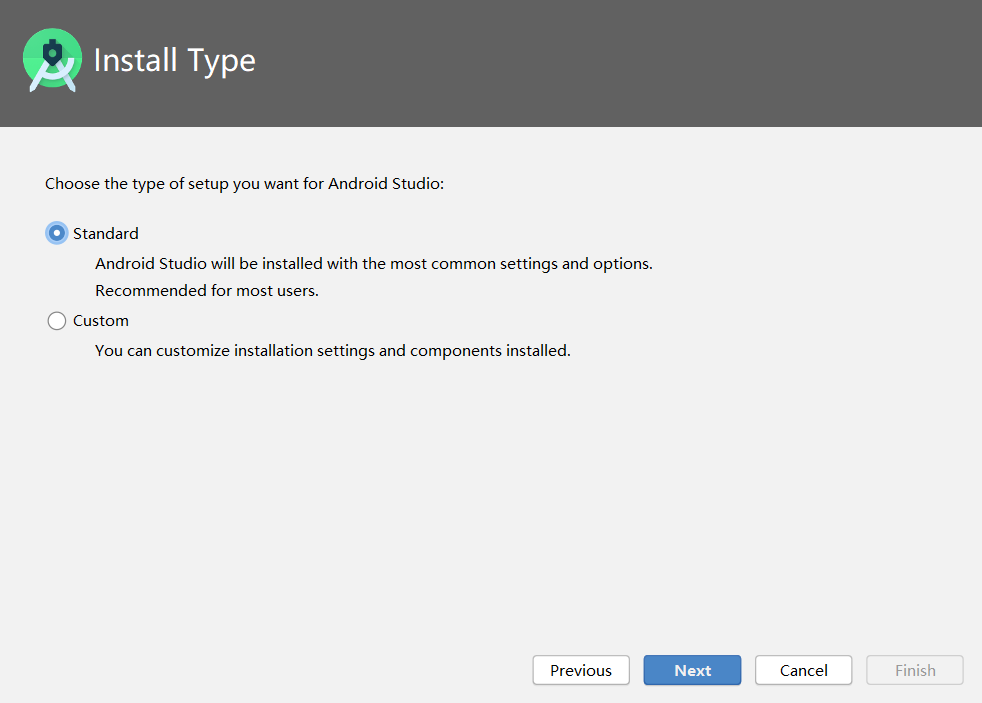Proceed with the Next button
Viewport: 982px width, 703px height.
coord(693,670)
